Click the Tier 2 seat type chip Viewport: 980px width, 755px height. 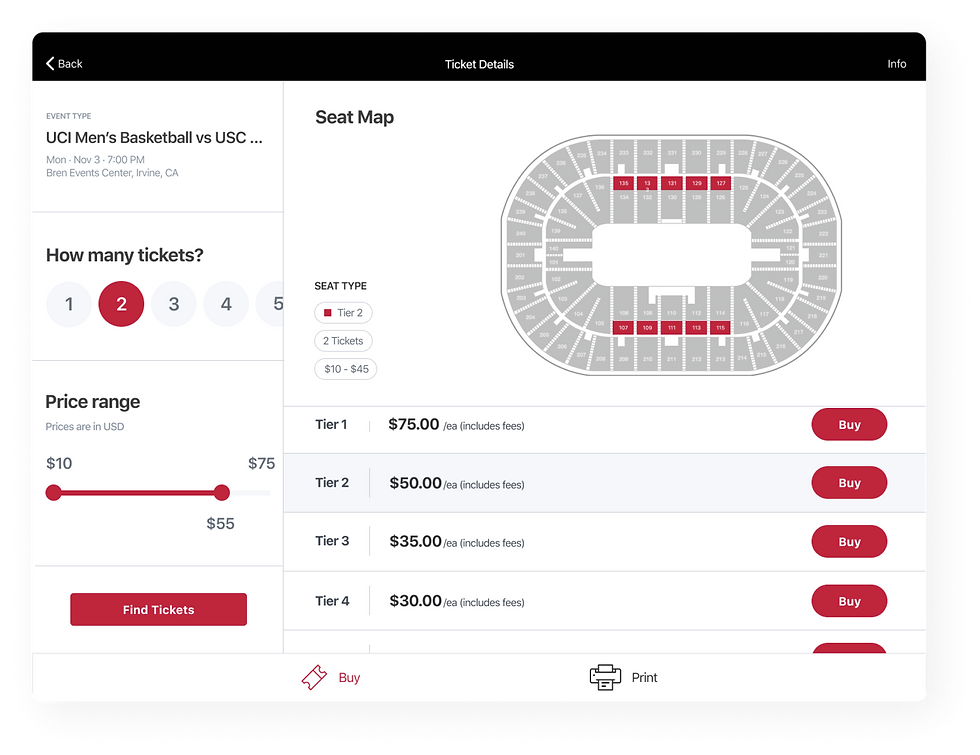point(343,312)
